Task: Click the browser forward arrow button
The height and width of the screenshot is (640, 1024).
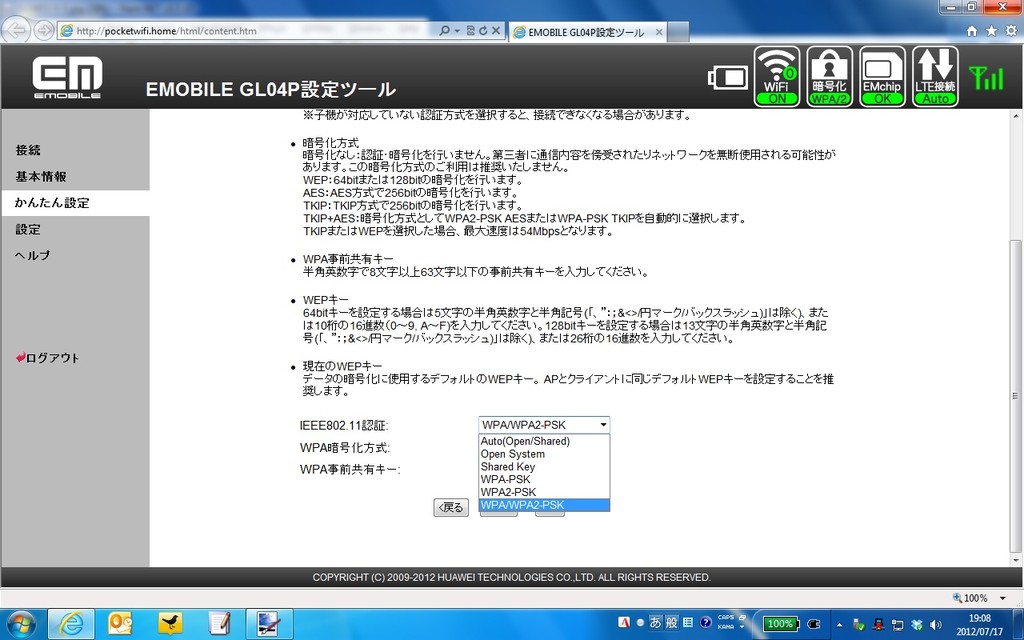Action: (44, 30)
